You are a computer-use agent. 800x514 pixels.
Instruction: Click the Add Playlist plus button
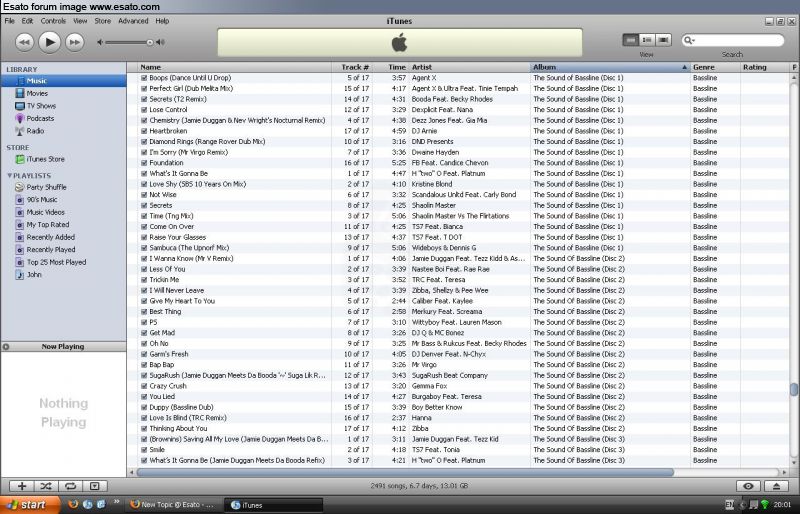tap(22, 486)
